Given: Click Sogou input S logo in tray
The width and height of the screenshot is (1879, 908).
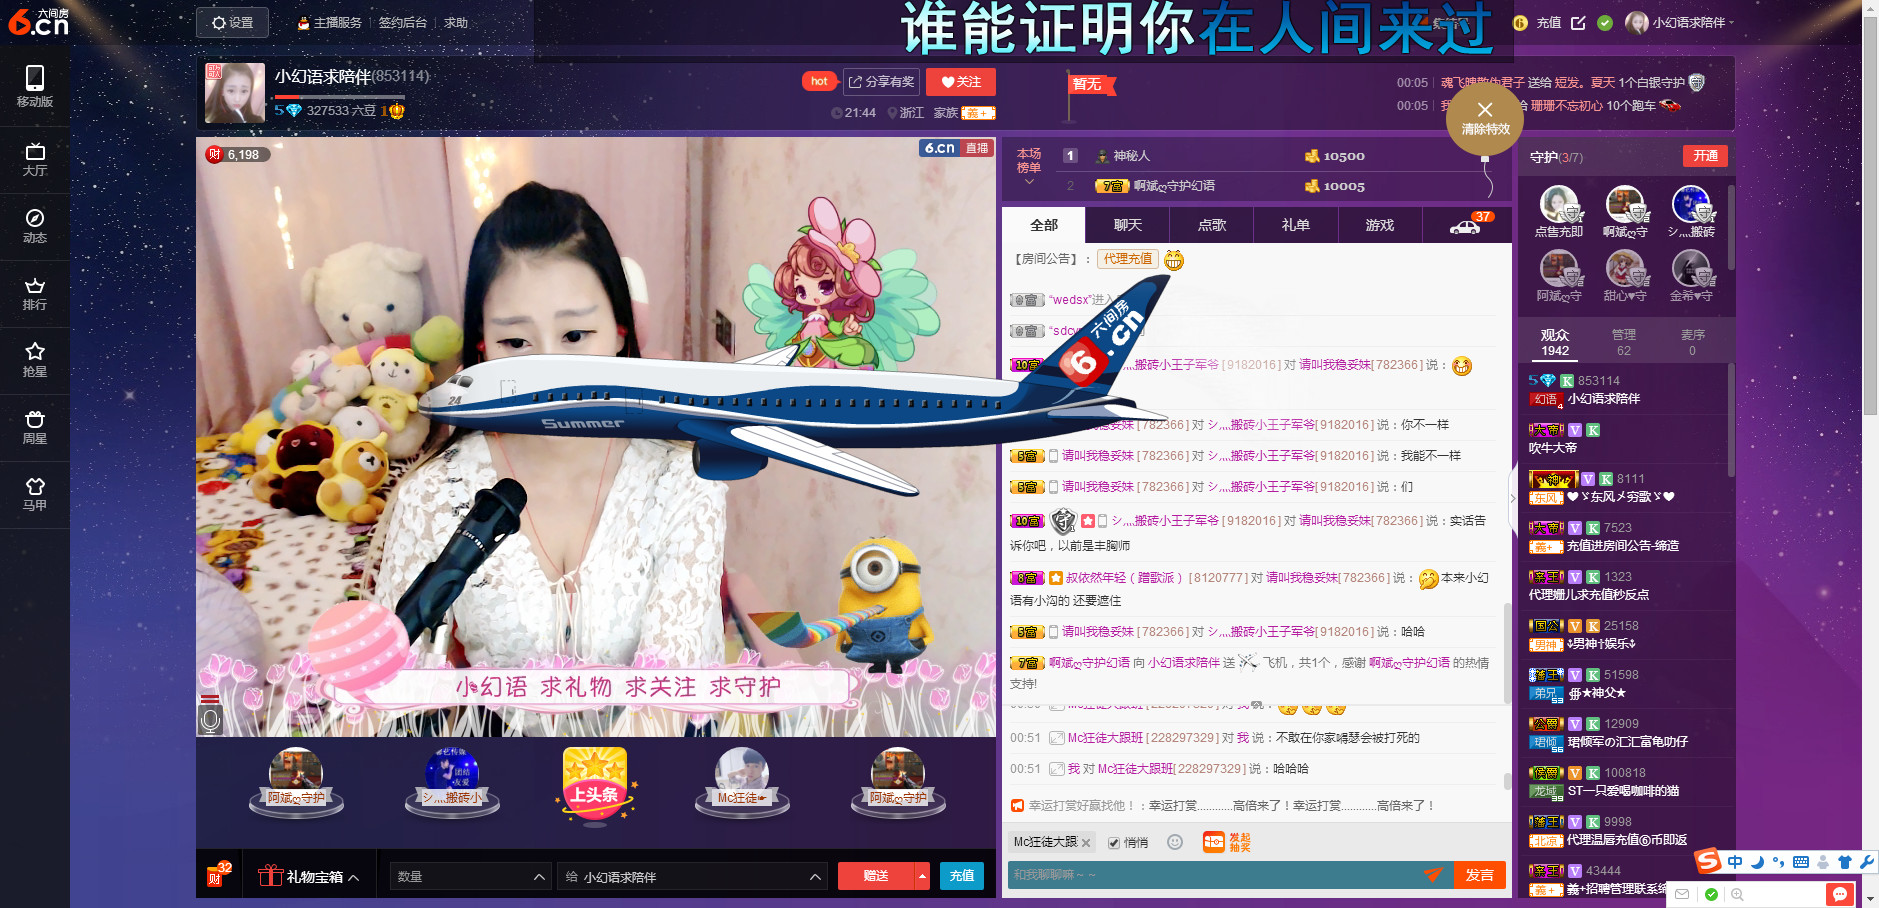Looking at the screenshot, I should pos(1707,861).
